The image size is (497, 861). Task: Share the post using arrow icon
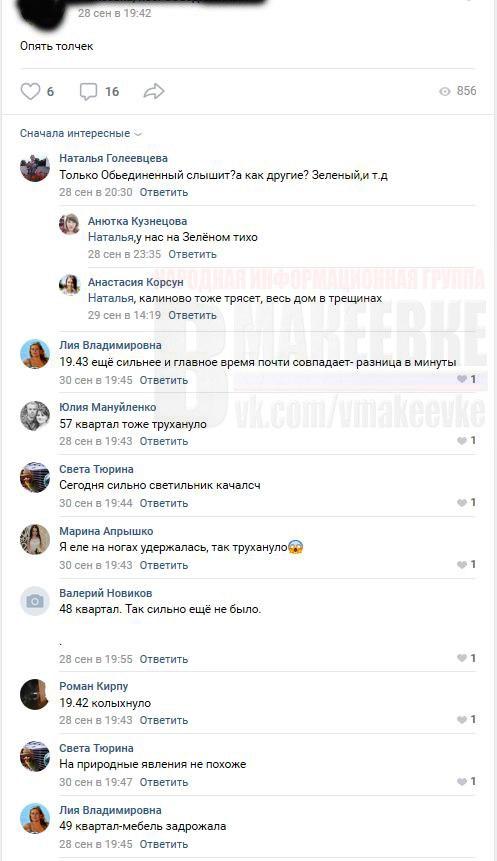click(154, 91)
